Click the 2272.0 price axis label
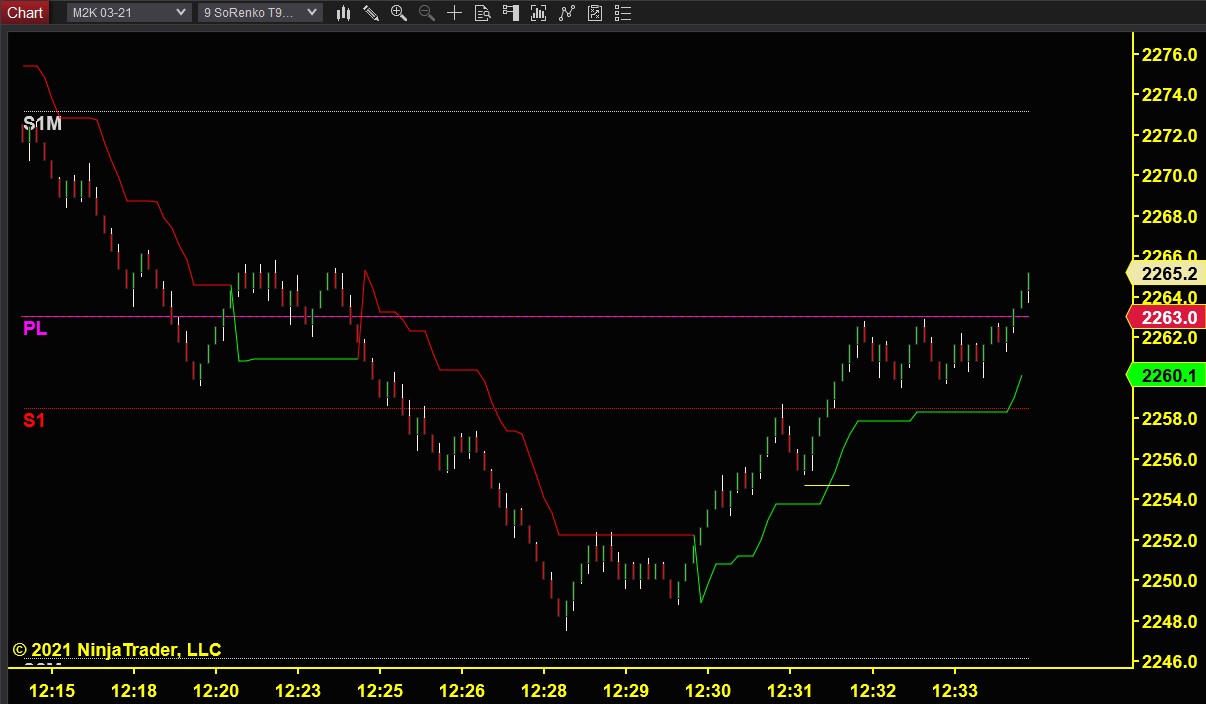The width and height of the screenshot is (1206, 704). pos(1169,135)
